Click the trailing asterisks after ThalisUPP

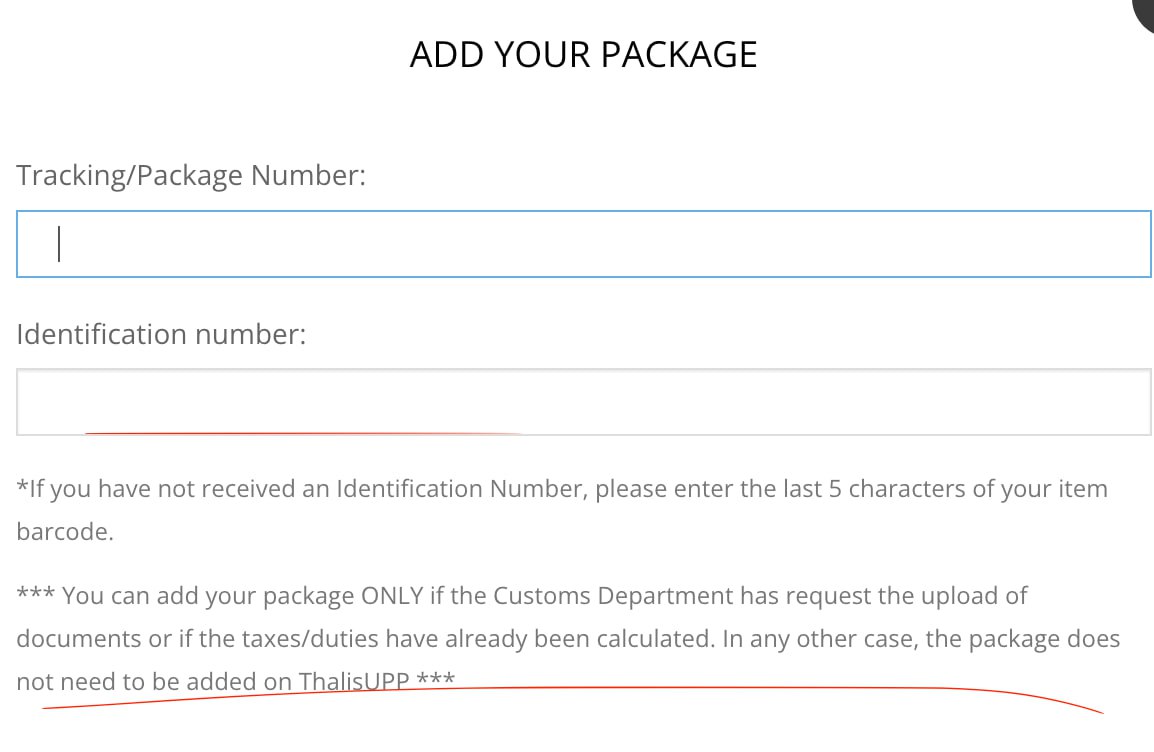[436, 678]
